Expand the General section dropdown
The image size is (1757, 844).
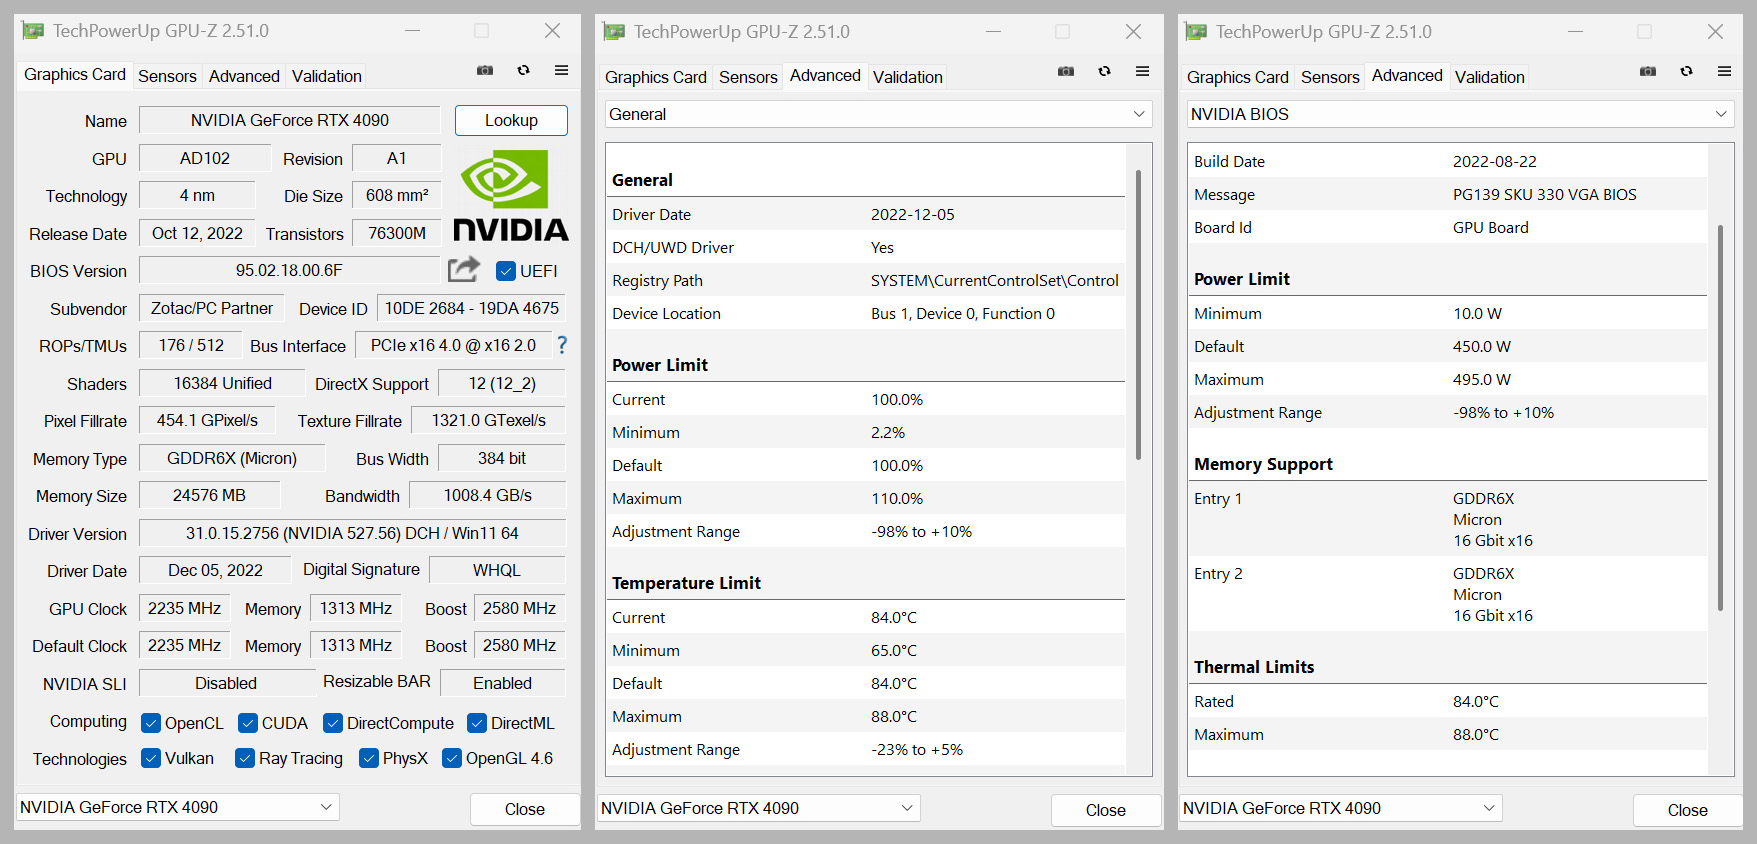point(877,114)
